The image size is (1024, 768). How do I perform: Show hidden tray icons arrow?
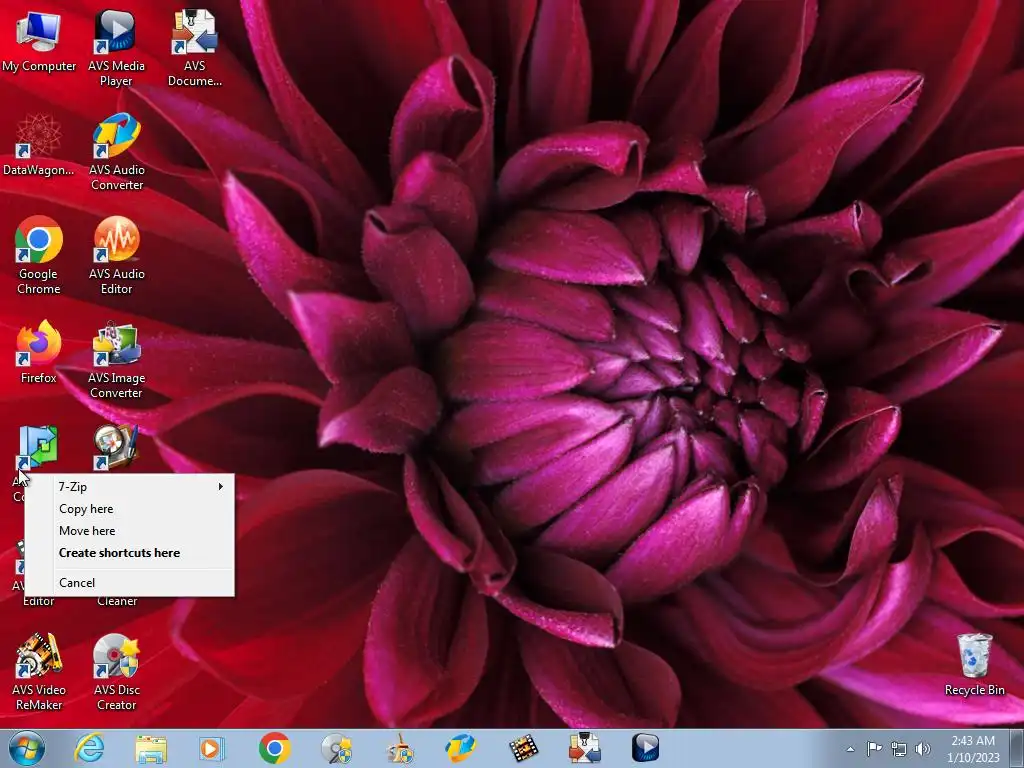pos(850,749)
